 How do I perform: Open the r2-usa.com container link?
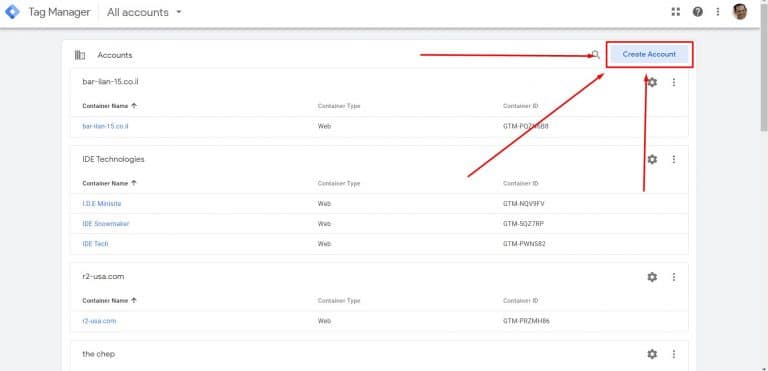(x=99, y=321)
